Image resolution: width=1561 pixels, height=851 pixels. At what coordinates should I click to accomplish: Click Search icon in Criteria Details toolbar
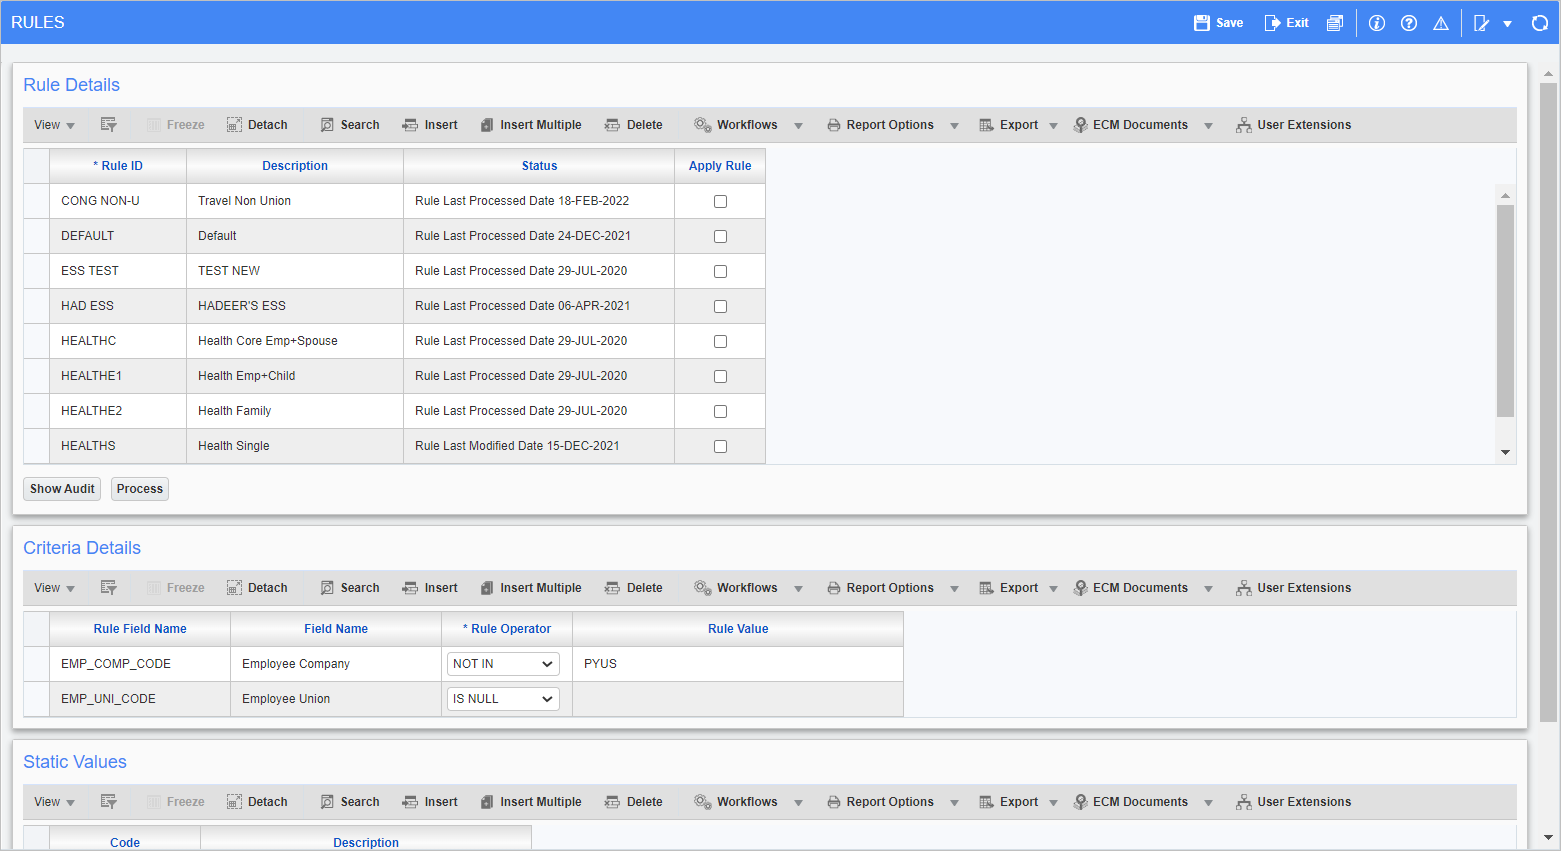click(x=327, y=588)
